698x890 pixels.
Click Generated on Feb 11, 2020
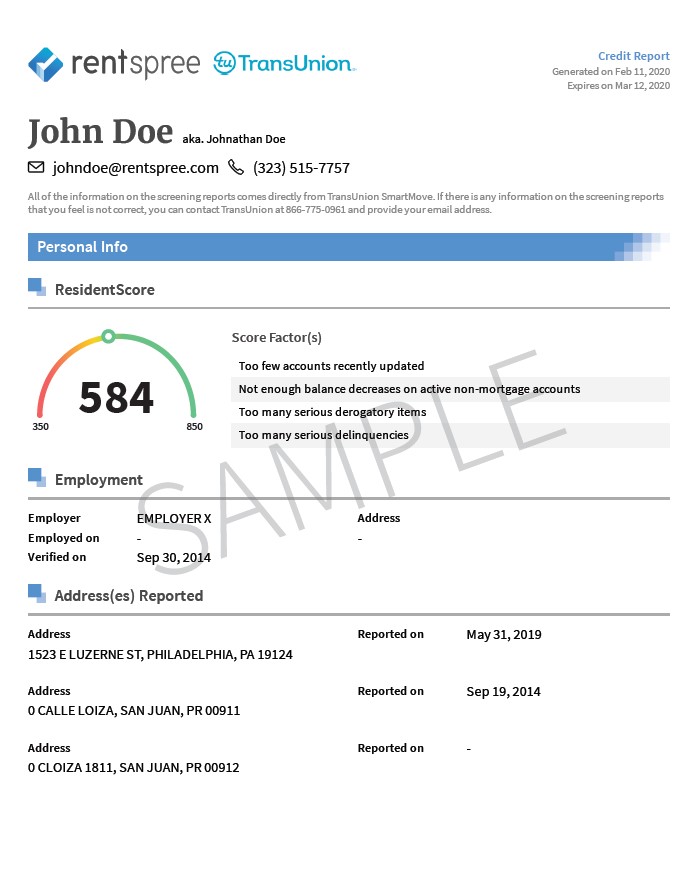(x=611, y=72)
